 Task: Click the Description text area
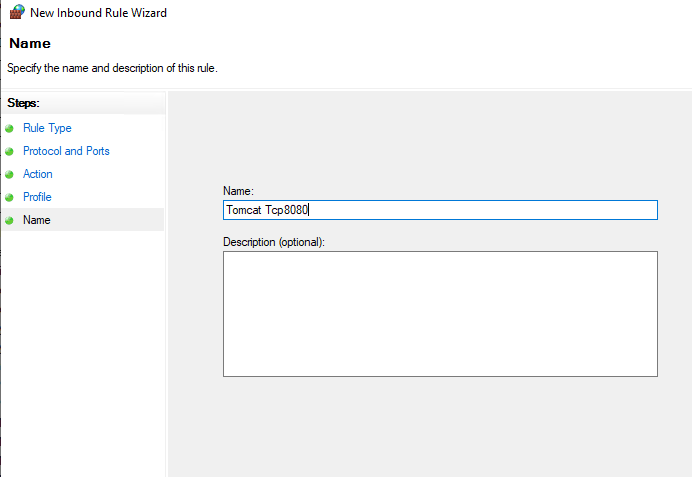coord(440,314)
